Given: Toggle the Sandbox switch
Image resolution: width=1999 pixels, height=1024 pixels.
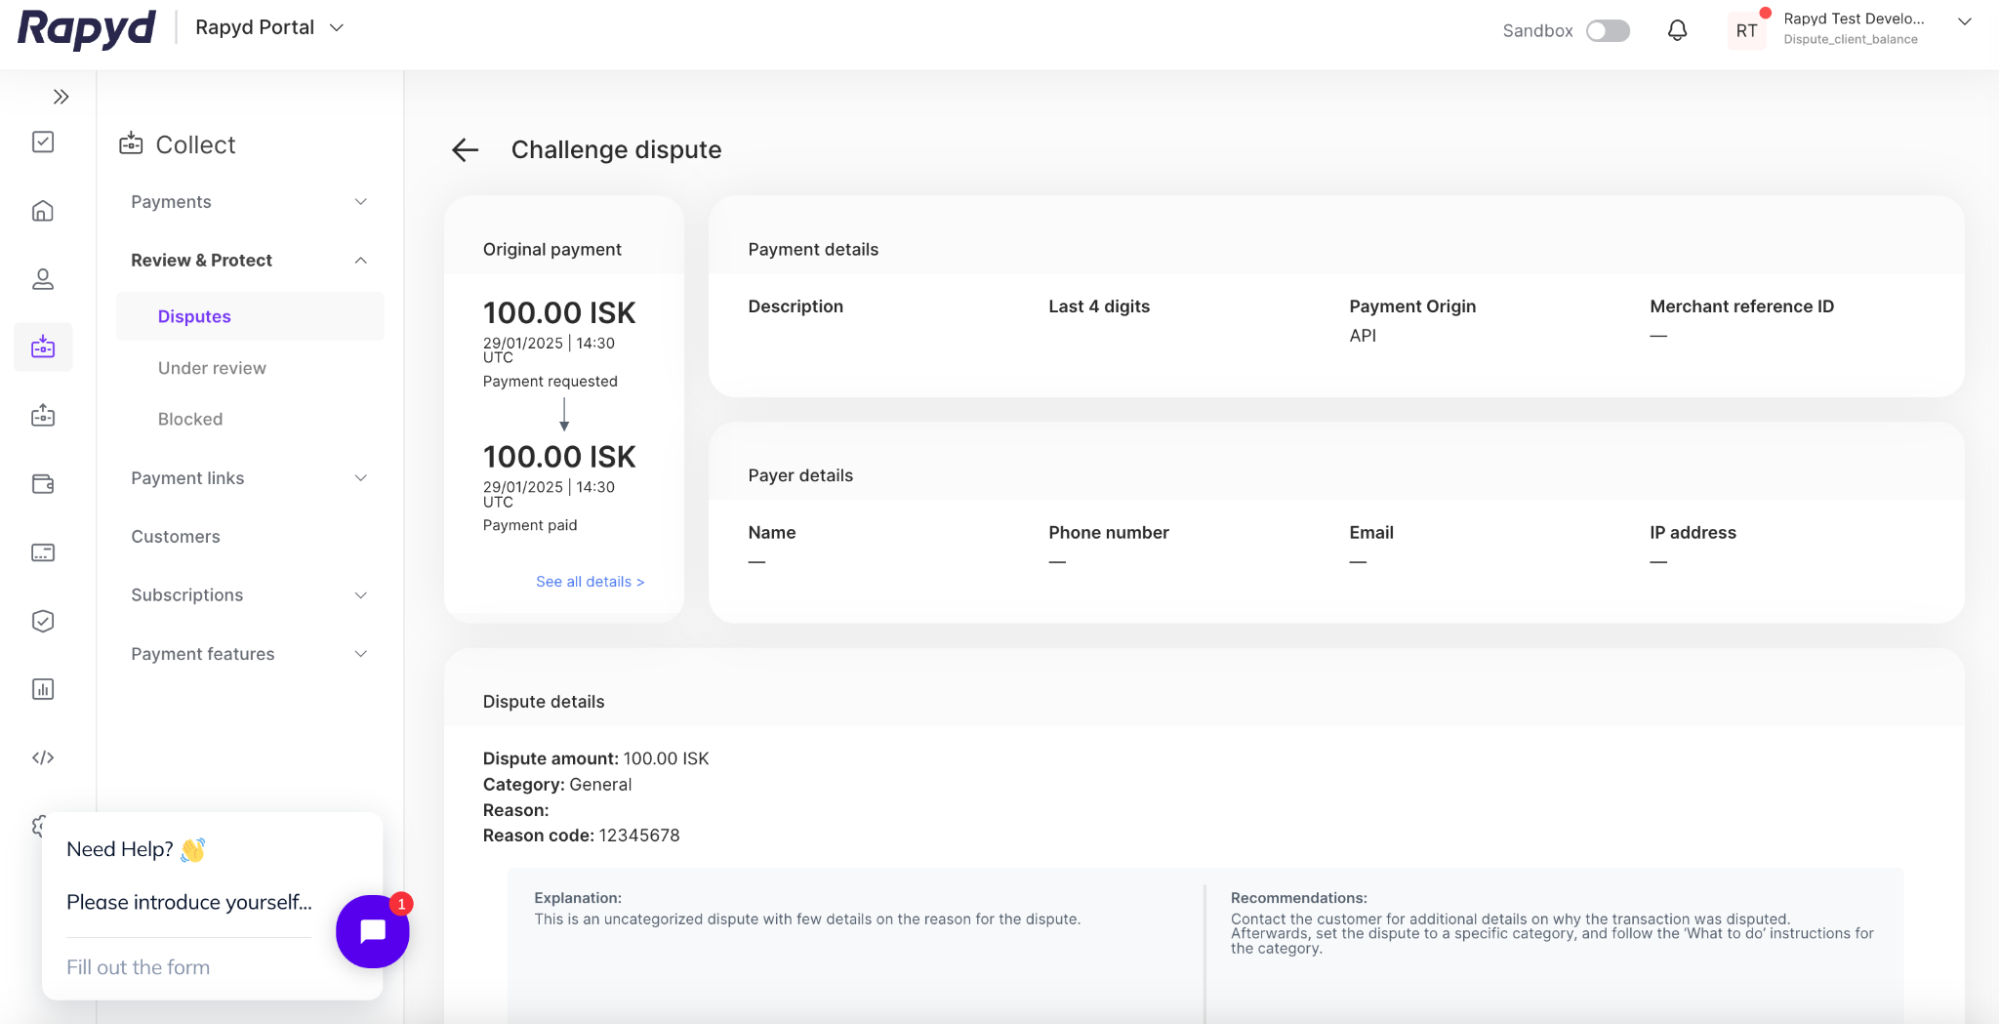Looking at the screenshot, I should [x=1607, y=31].
